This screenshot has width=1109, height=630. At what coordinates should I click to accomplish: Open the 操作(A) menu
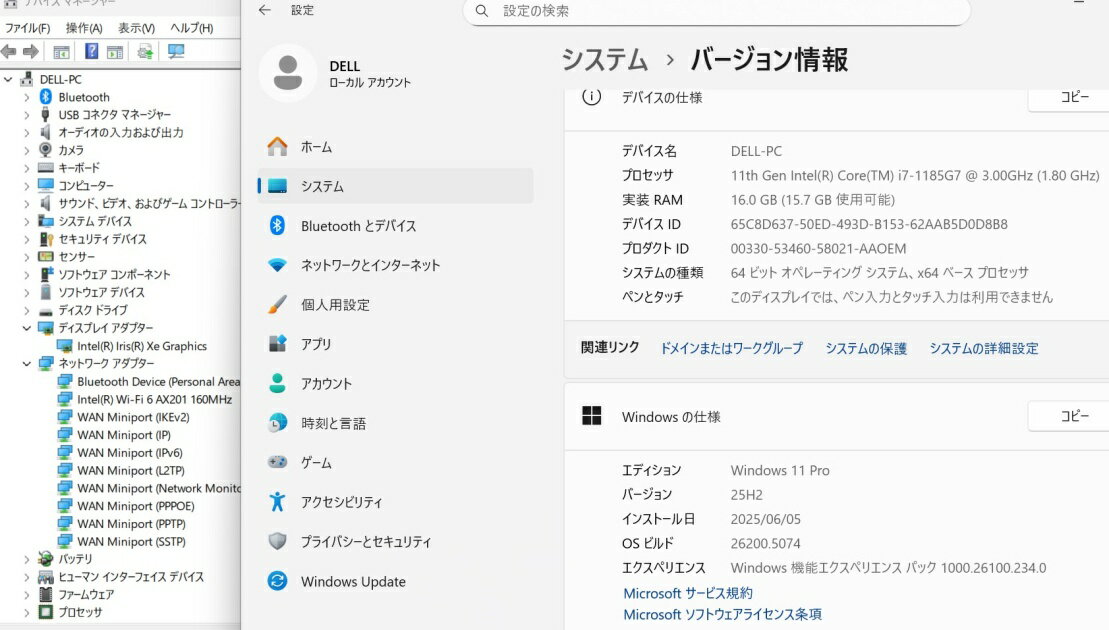(84, 28)
